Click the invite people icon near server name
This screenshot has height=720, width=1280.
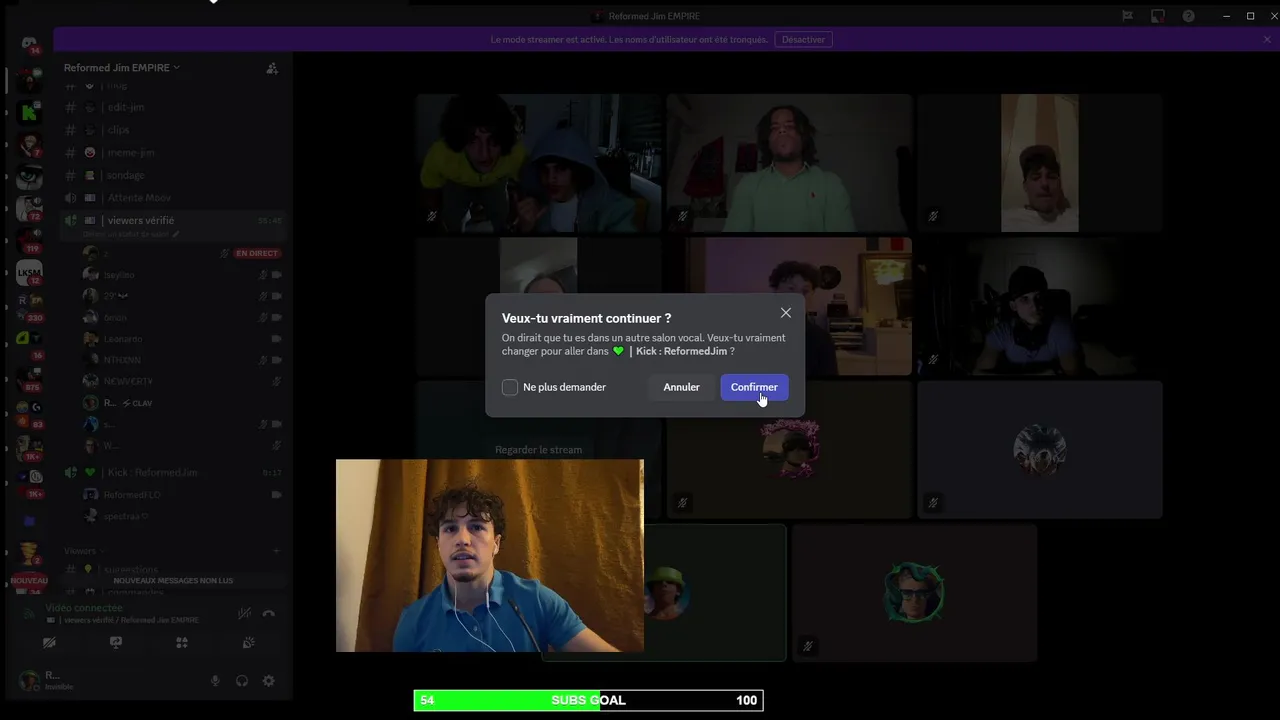[271, 68]
